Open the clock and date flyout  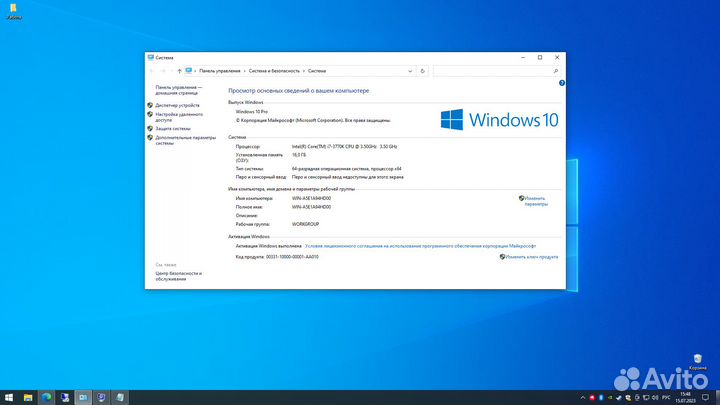tap(685, 398)
